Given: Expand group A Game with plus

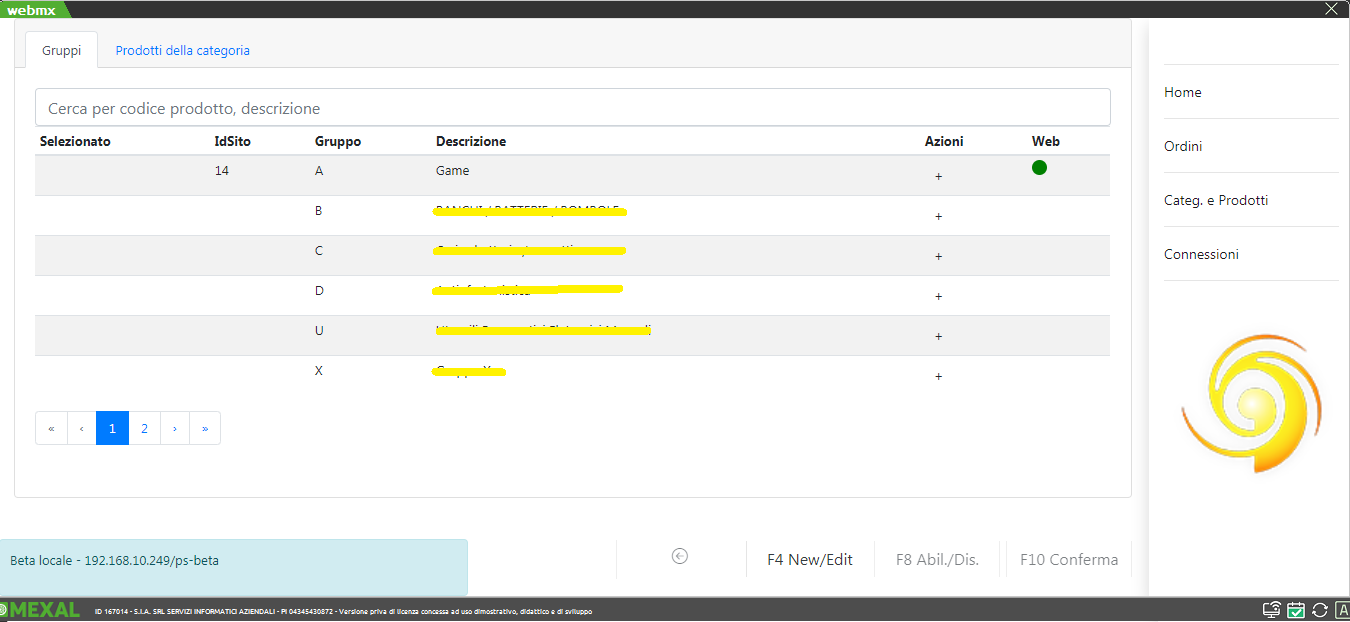Looking at the screenshot, I should pyautogui.click(x=938, y=177).
